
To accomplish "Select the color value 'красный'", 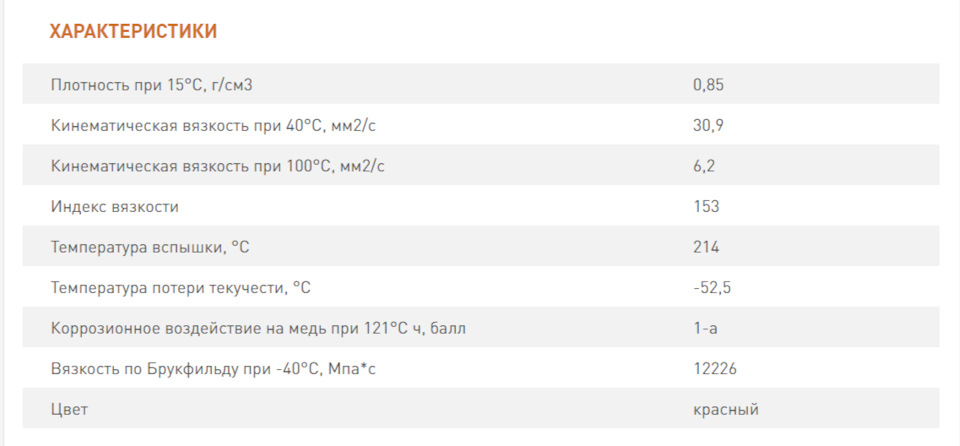I will [x=725, y=410].
